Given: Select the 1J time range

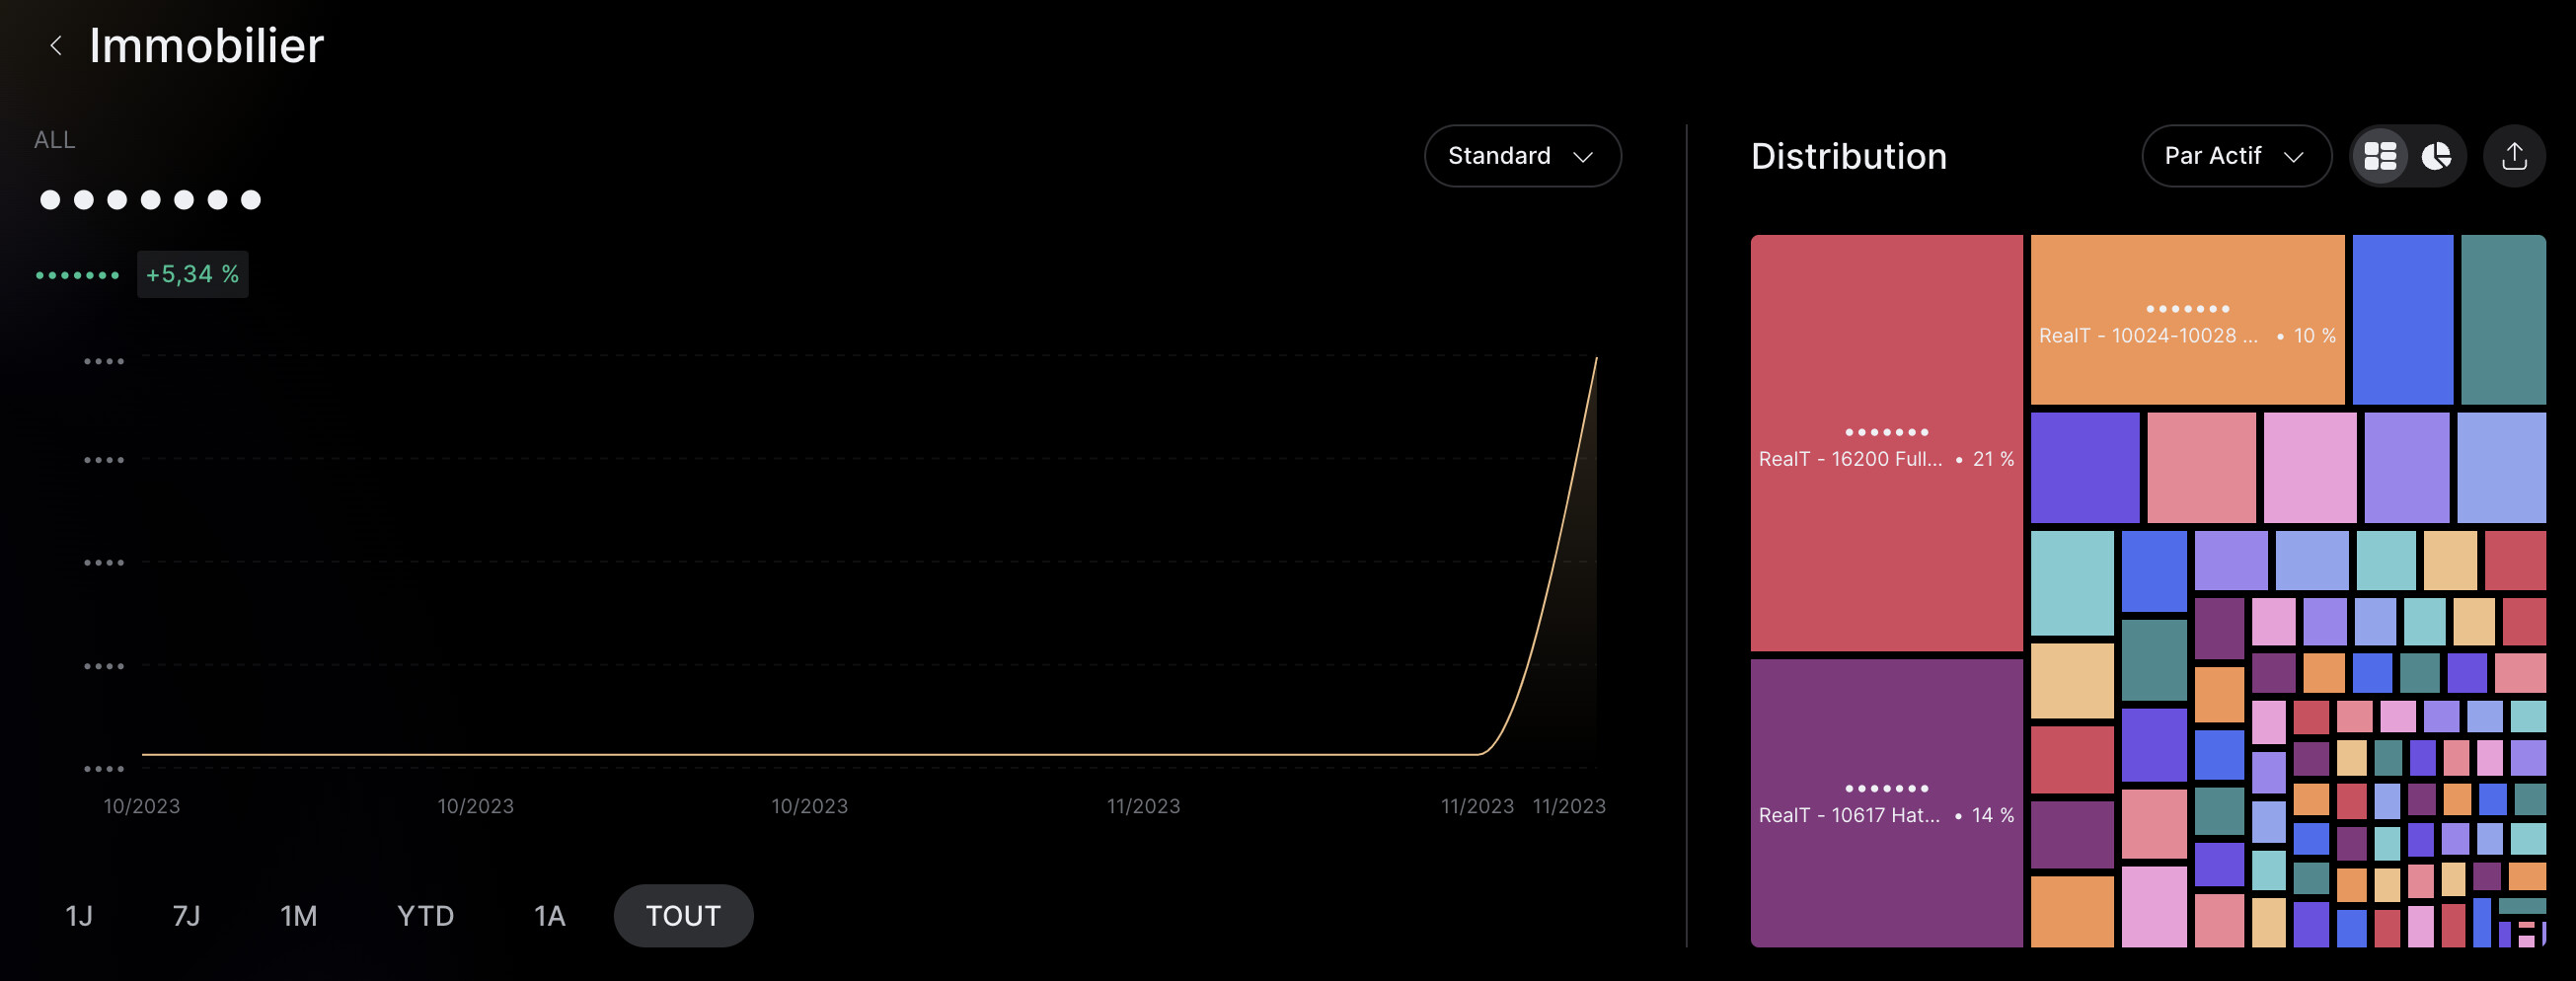Looking at the screenshot, I should pyautogui.click(x=79, y=915).
